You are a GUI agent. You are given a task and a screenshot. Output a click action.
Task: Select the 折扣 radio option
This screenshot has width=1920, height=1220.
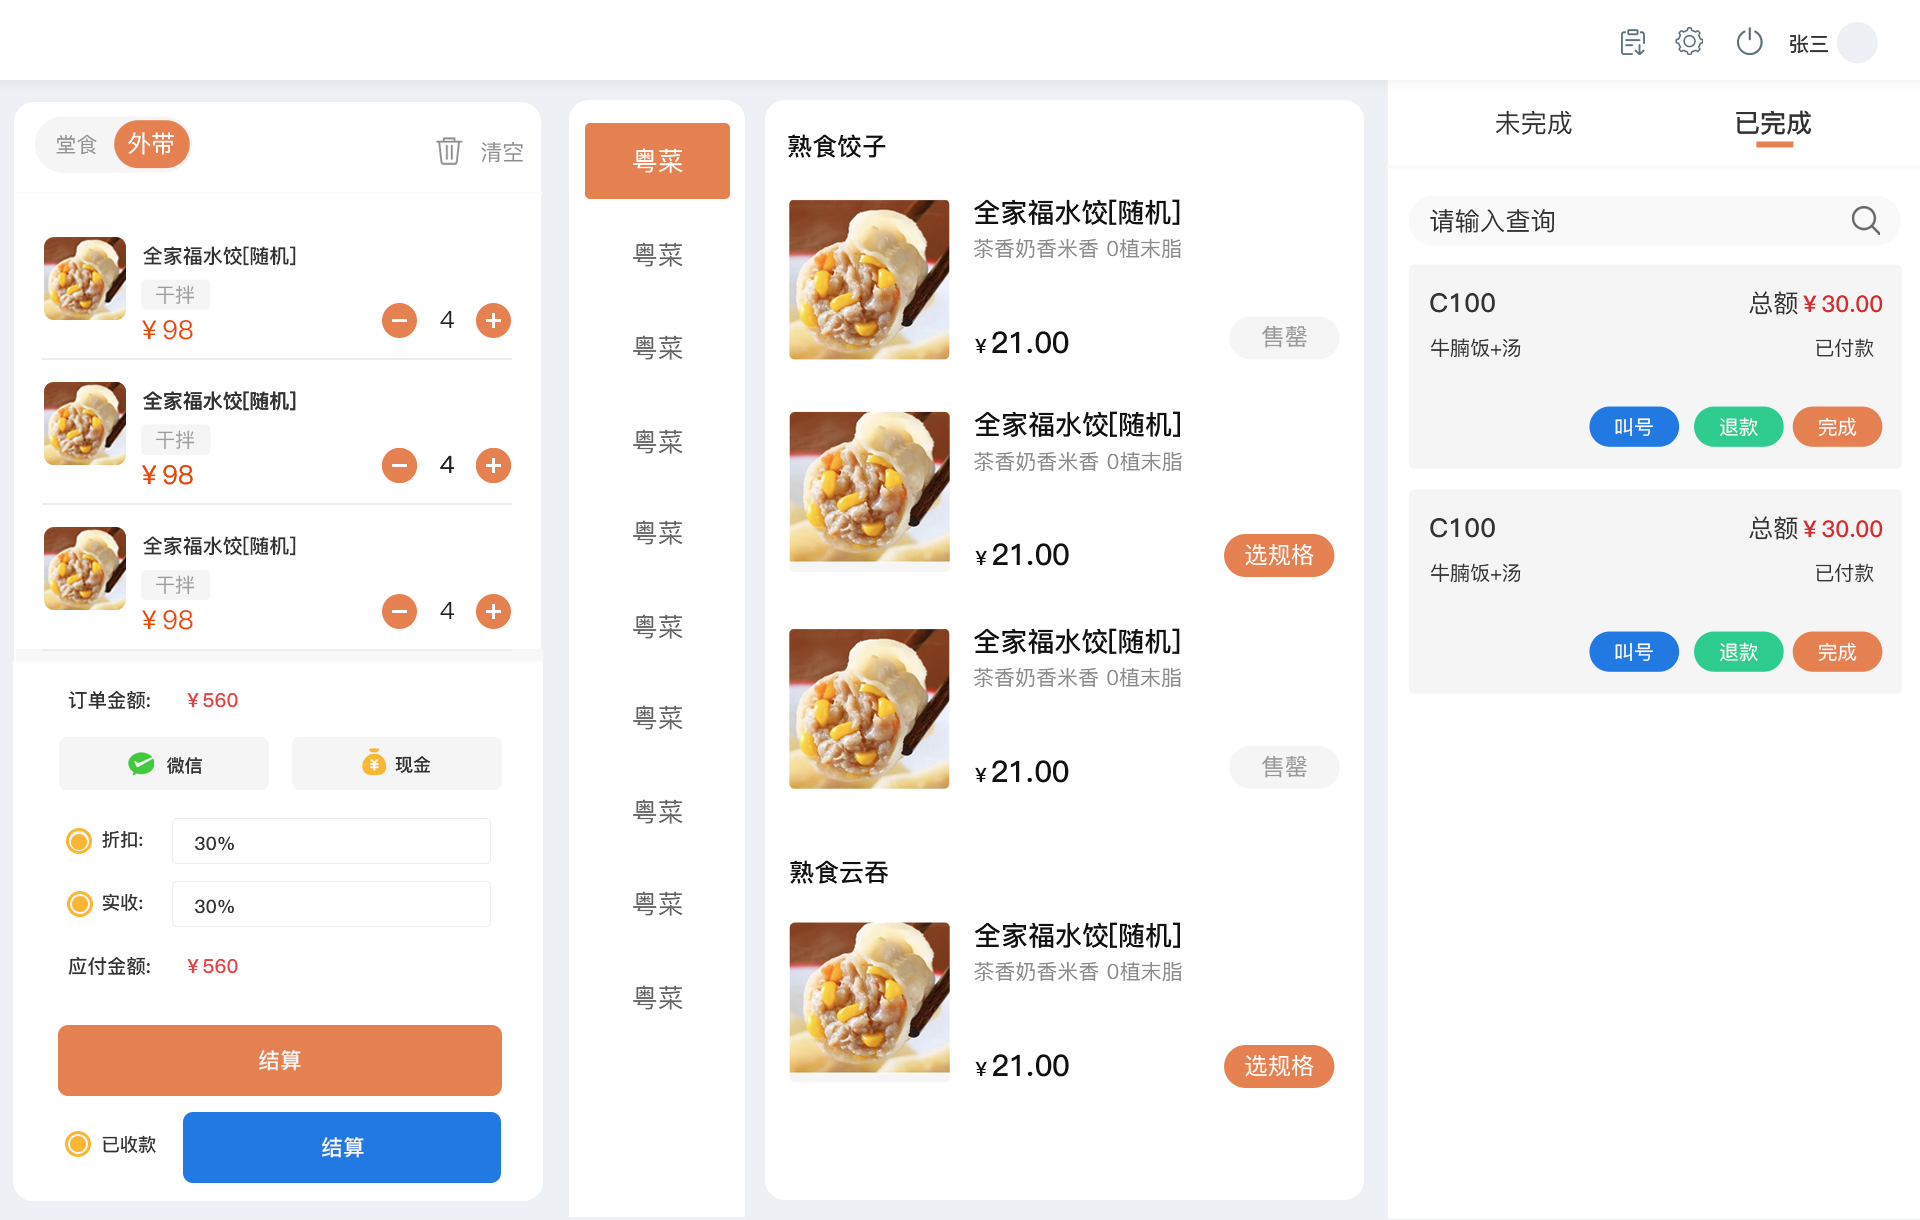[79, 841]
